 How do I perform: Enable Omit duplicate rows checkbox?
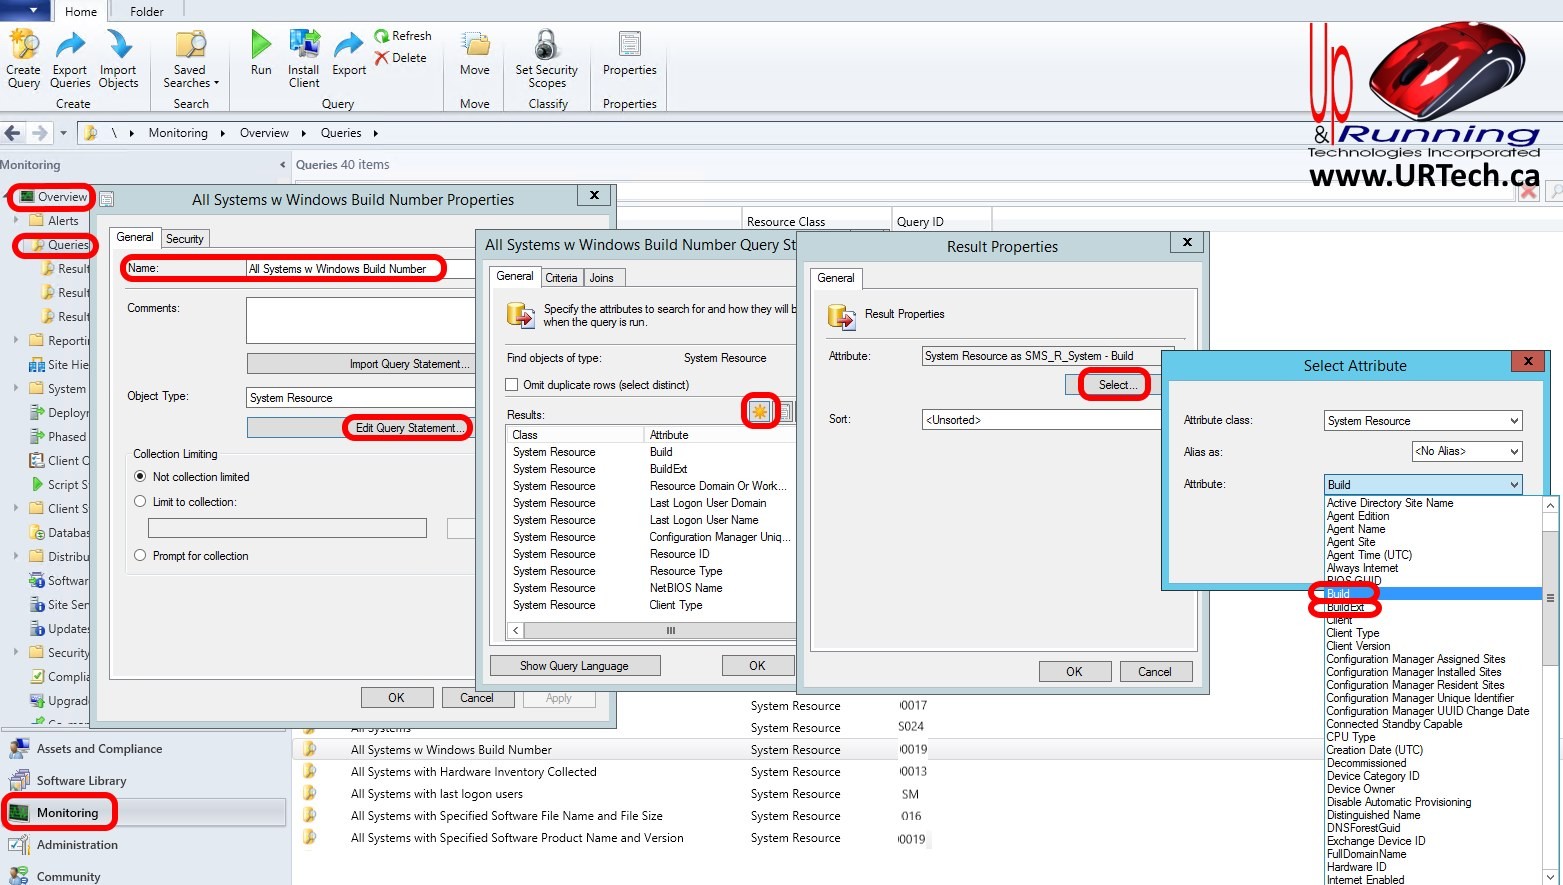512,385
